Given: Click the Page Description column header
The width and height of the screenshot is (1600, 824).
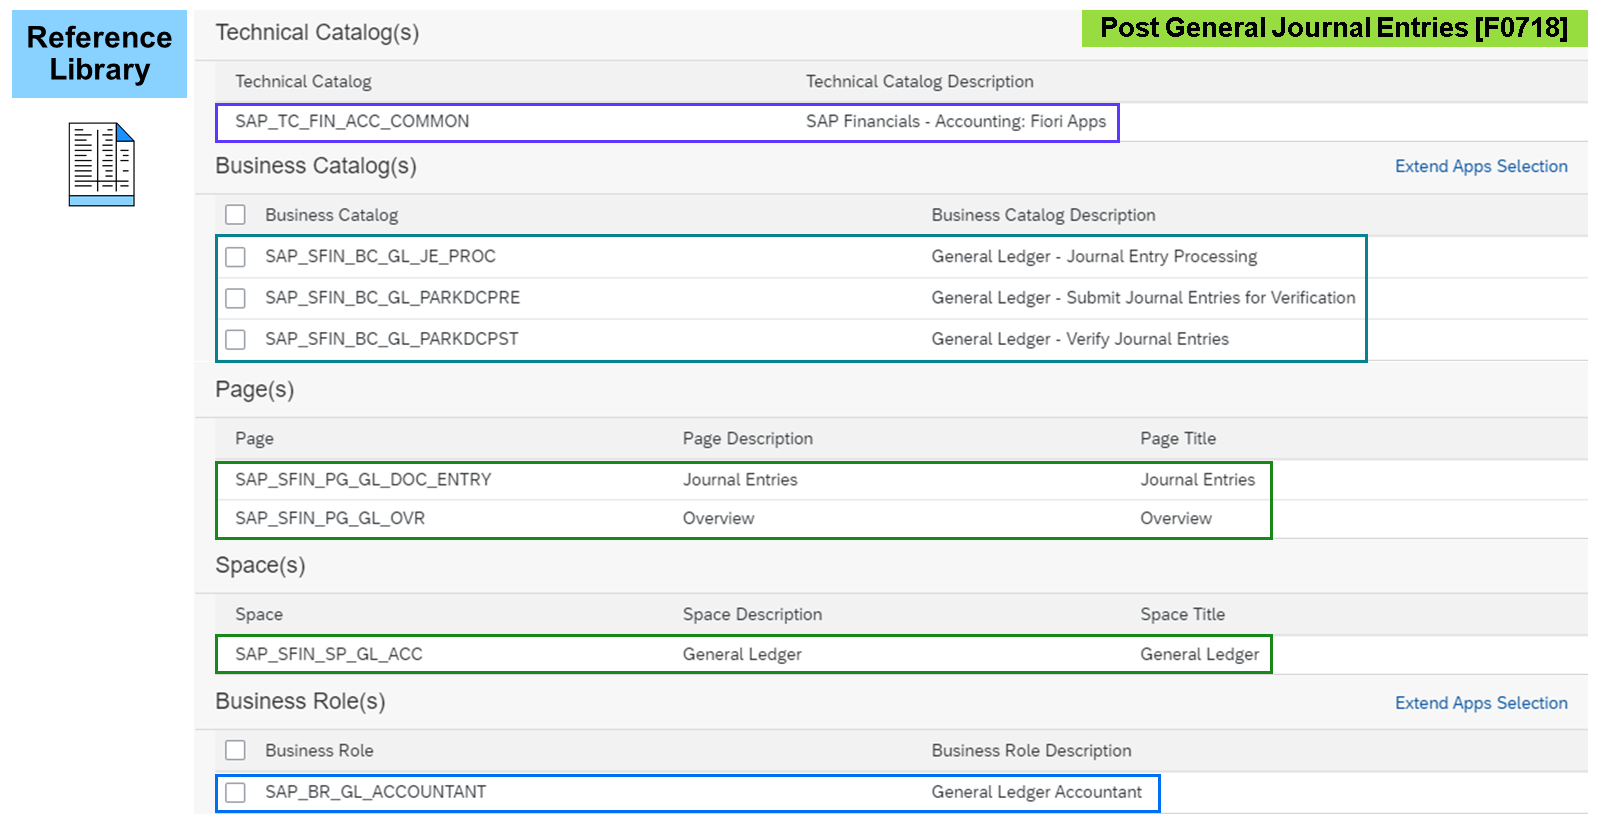Looking at the screenshot, I should pyautogui.click(x=748, y=438).
